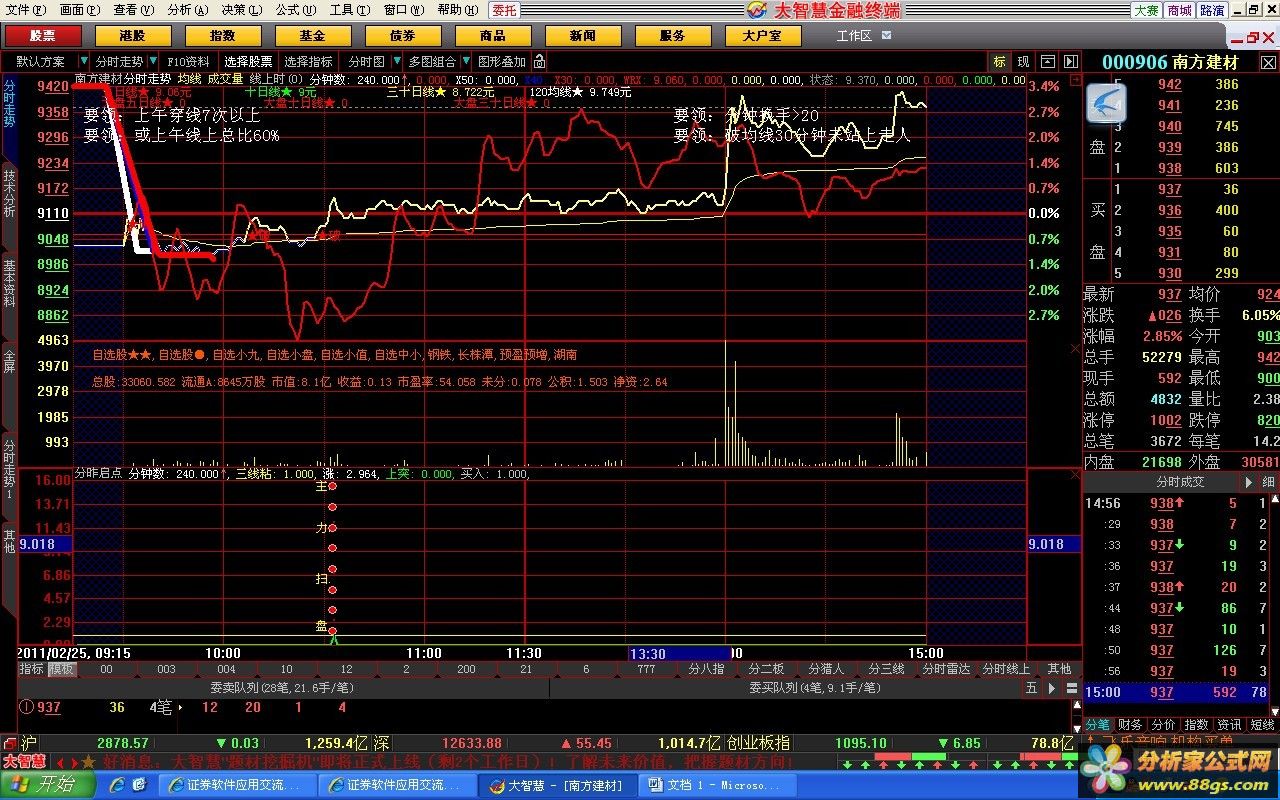Open the 路演 link button

coord(1212,10)
